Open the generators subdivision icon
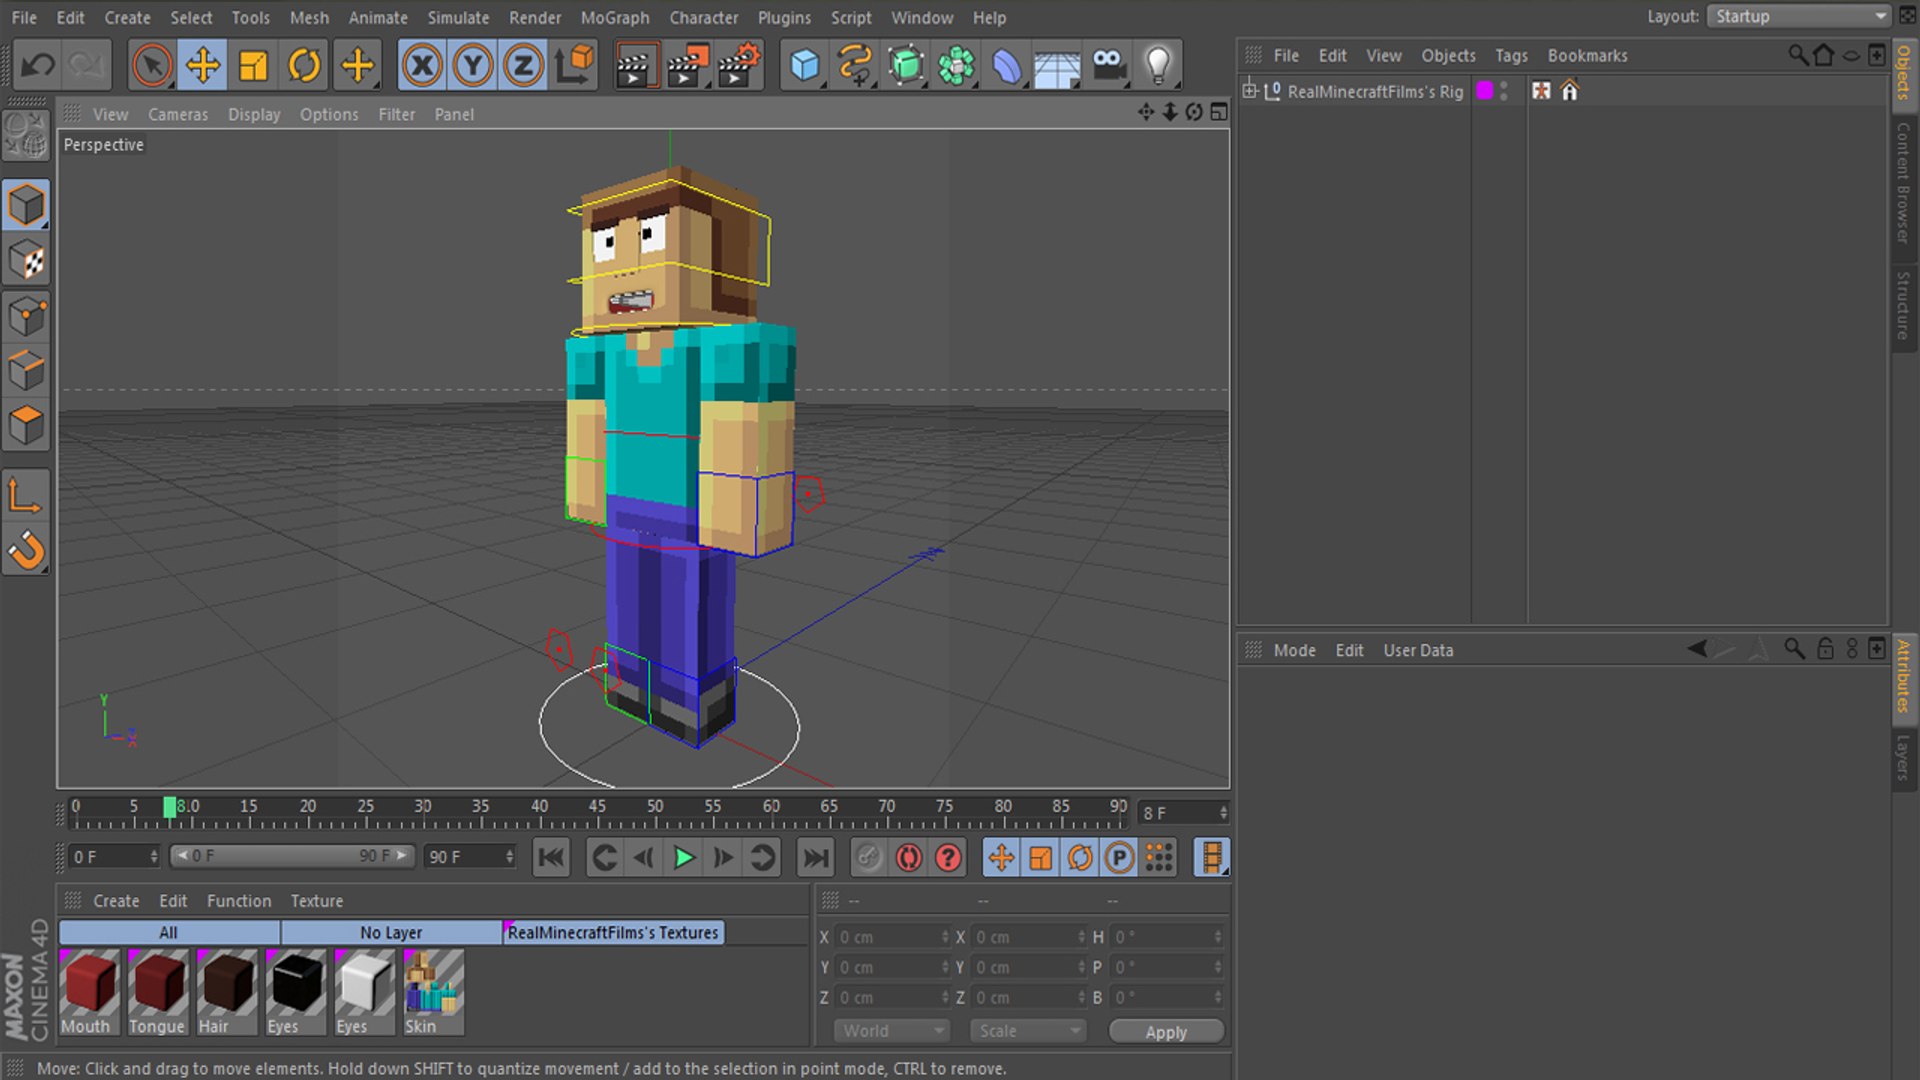The image size is (1920, 1080). pyautogui.click(x=905, y=66)
